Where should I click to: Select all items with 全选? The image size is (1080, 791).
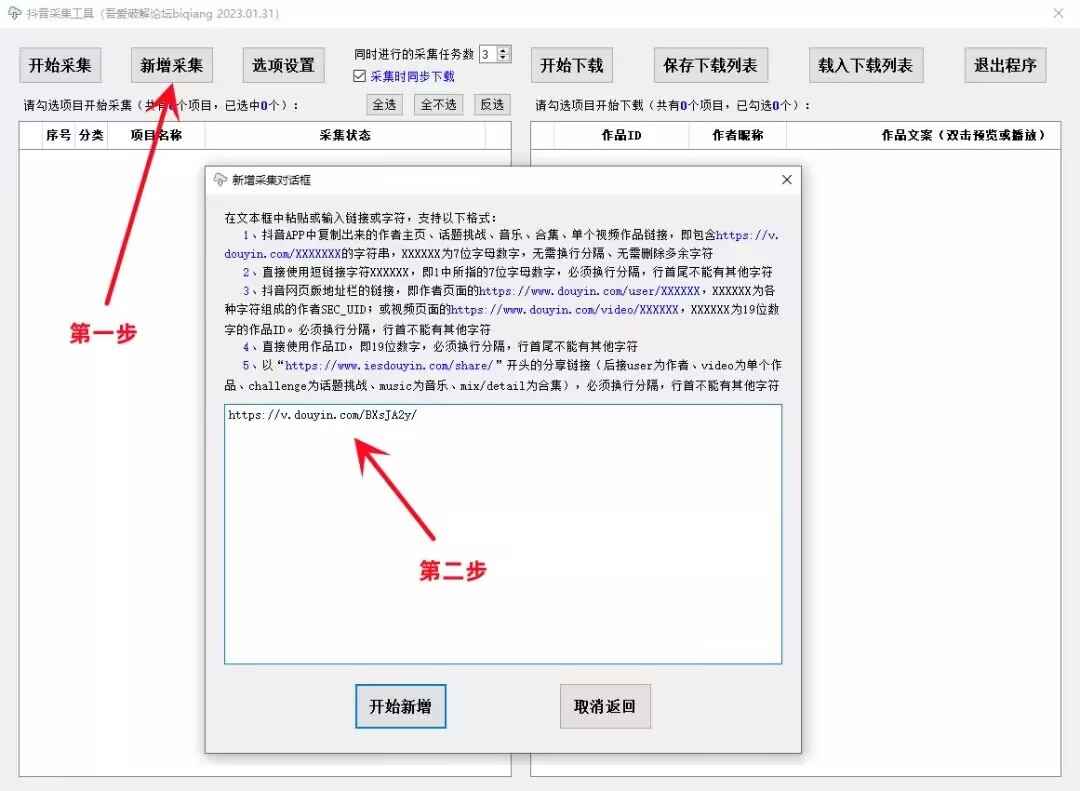point(384,105)
